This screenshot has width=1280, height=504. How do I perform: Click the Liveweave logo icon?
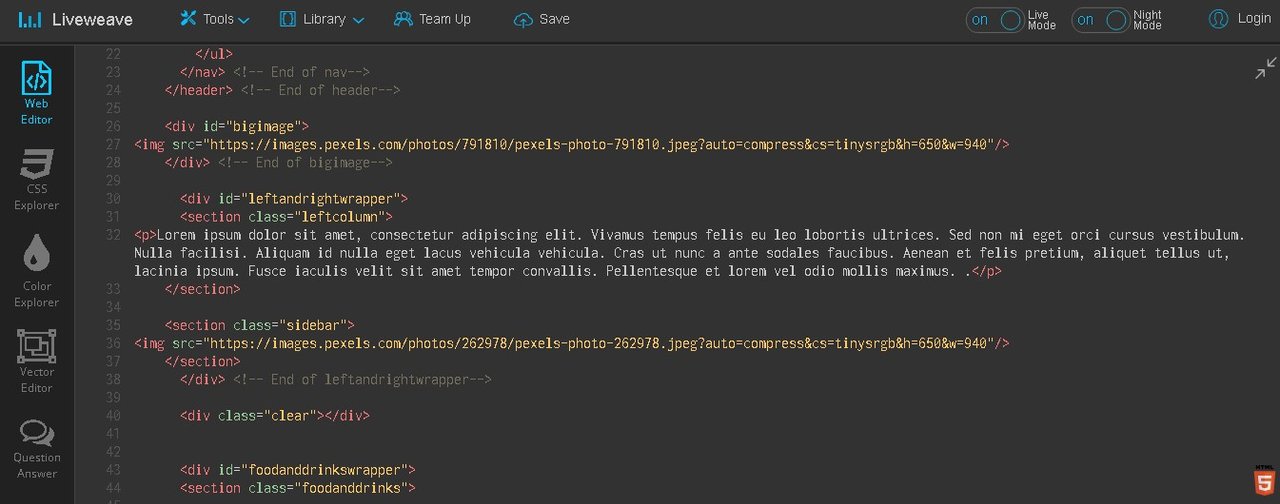pos(31,19)
